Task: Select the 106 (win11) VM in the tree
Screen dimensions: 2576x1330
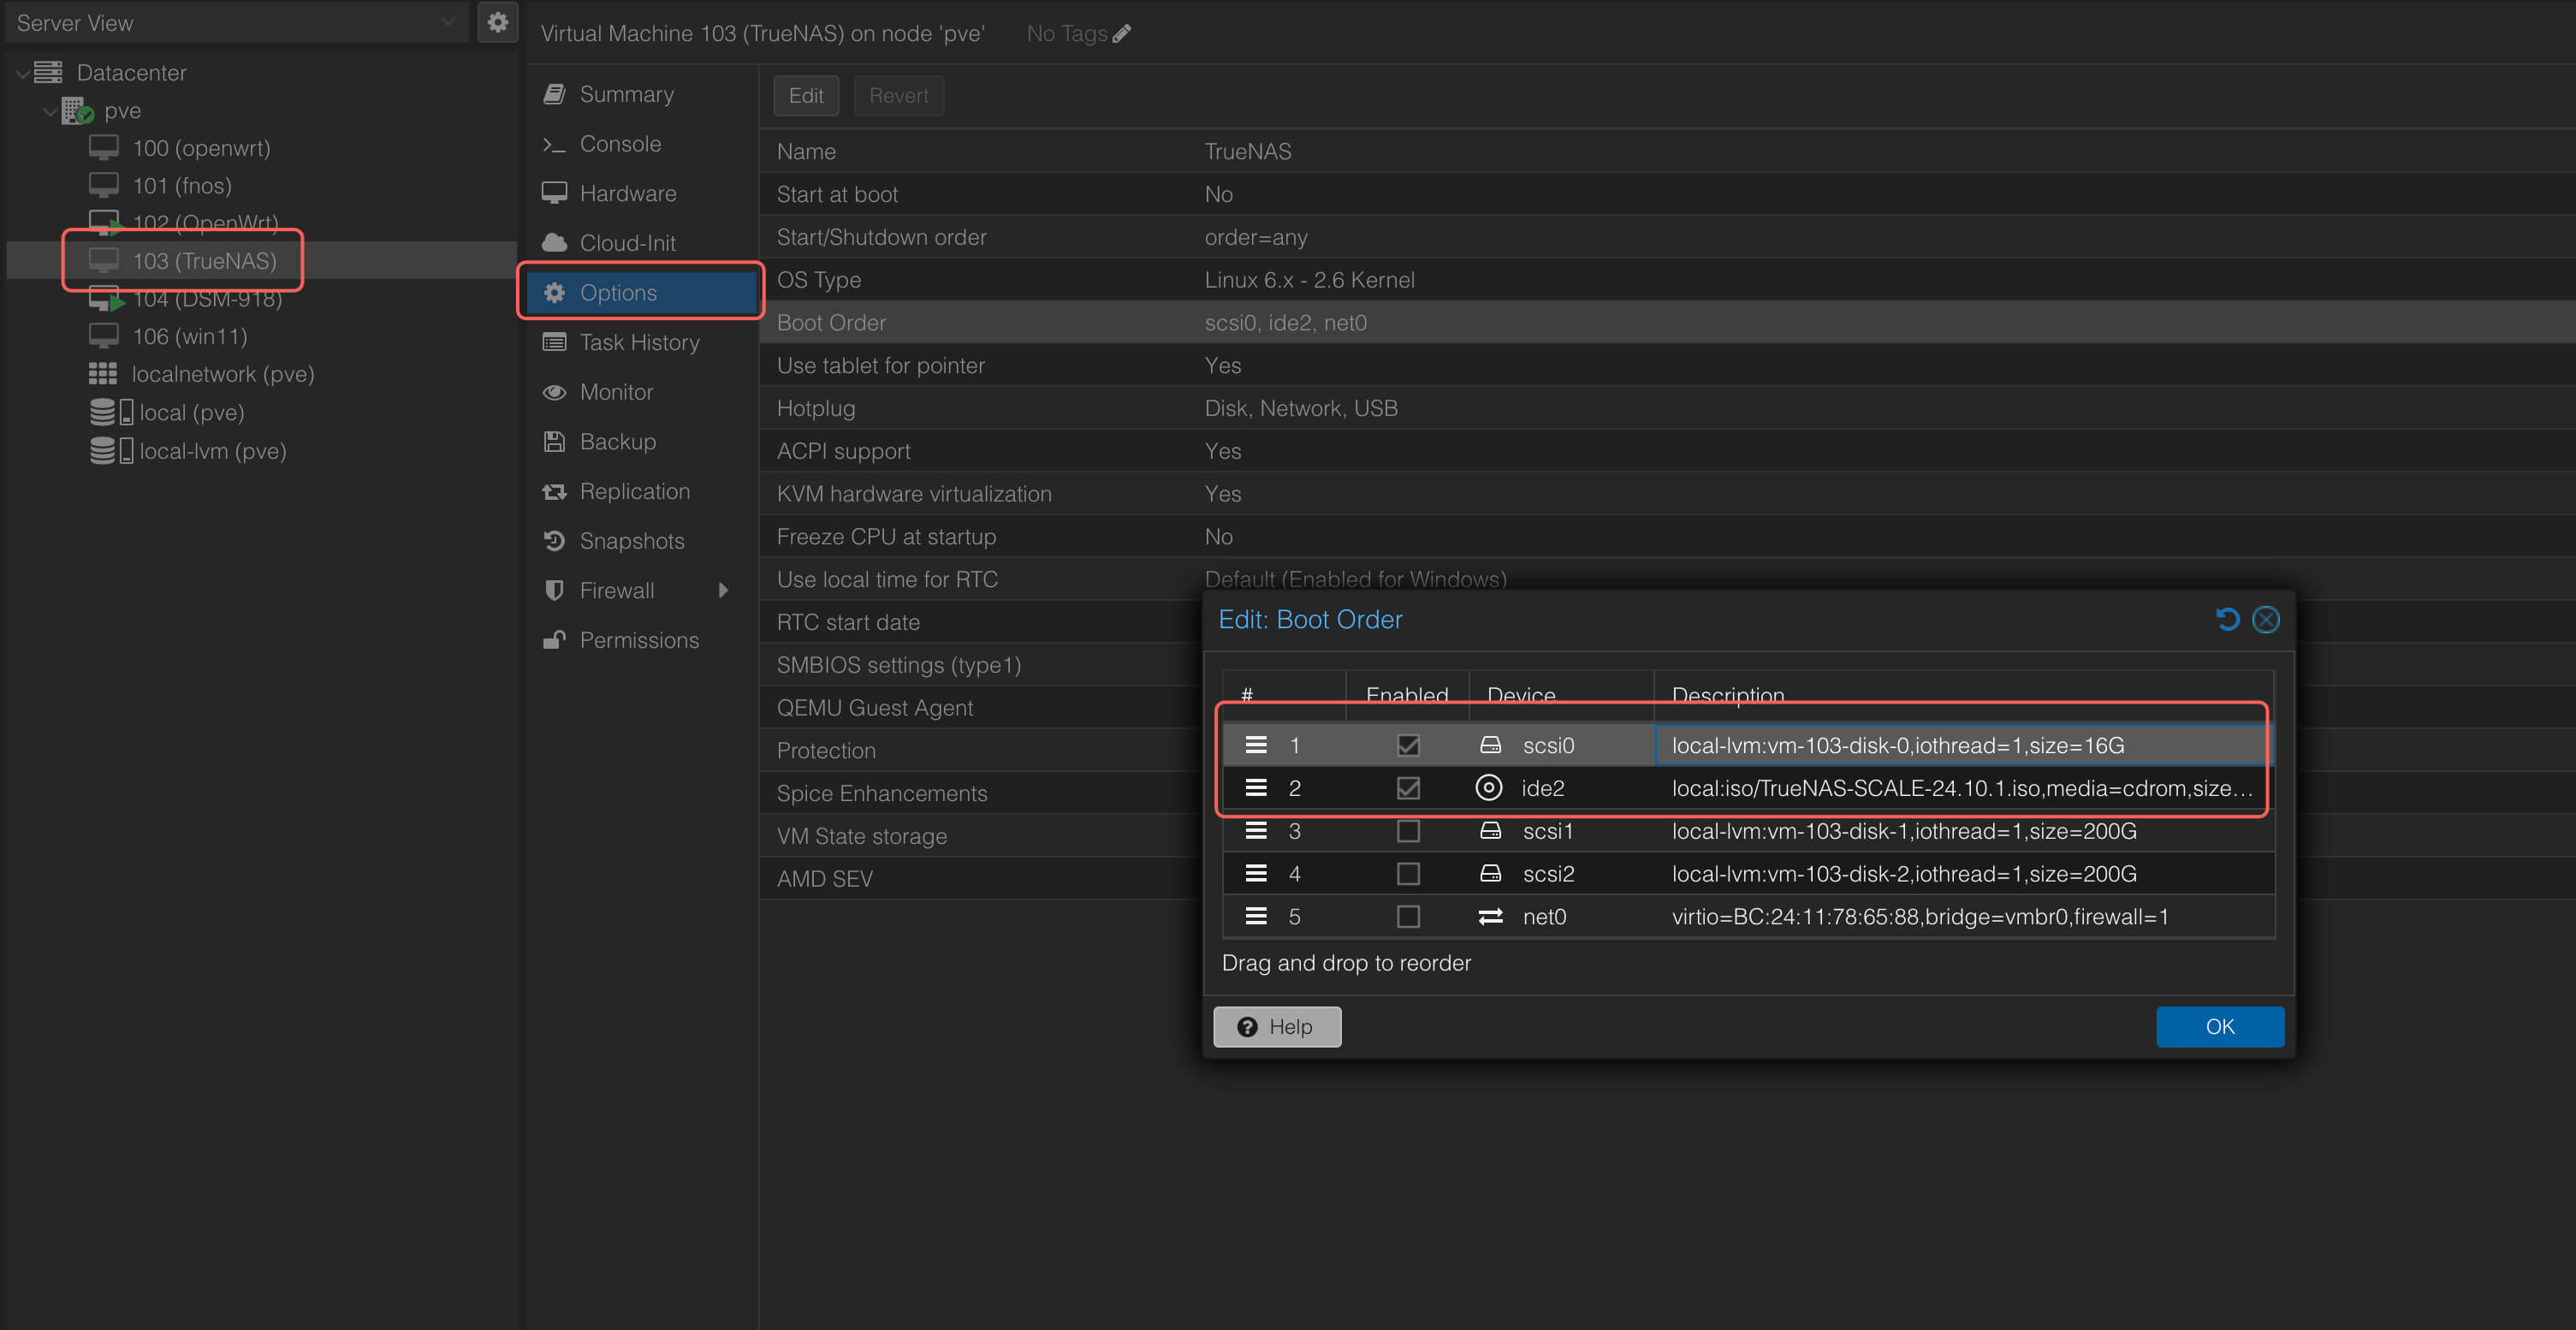Action: [189, 336]
